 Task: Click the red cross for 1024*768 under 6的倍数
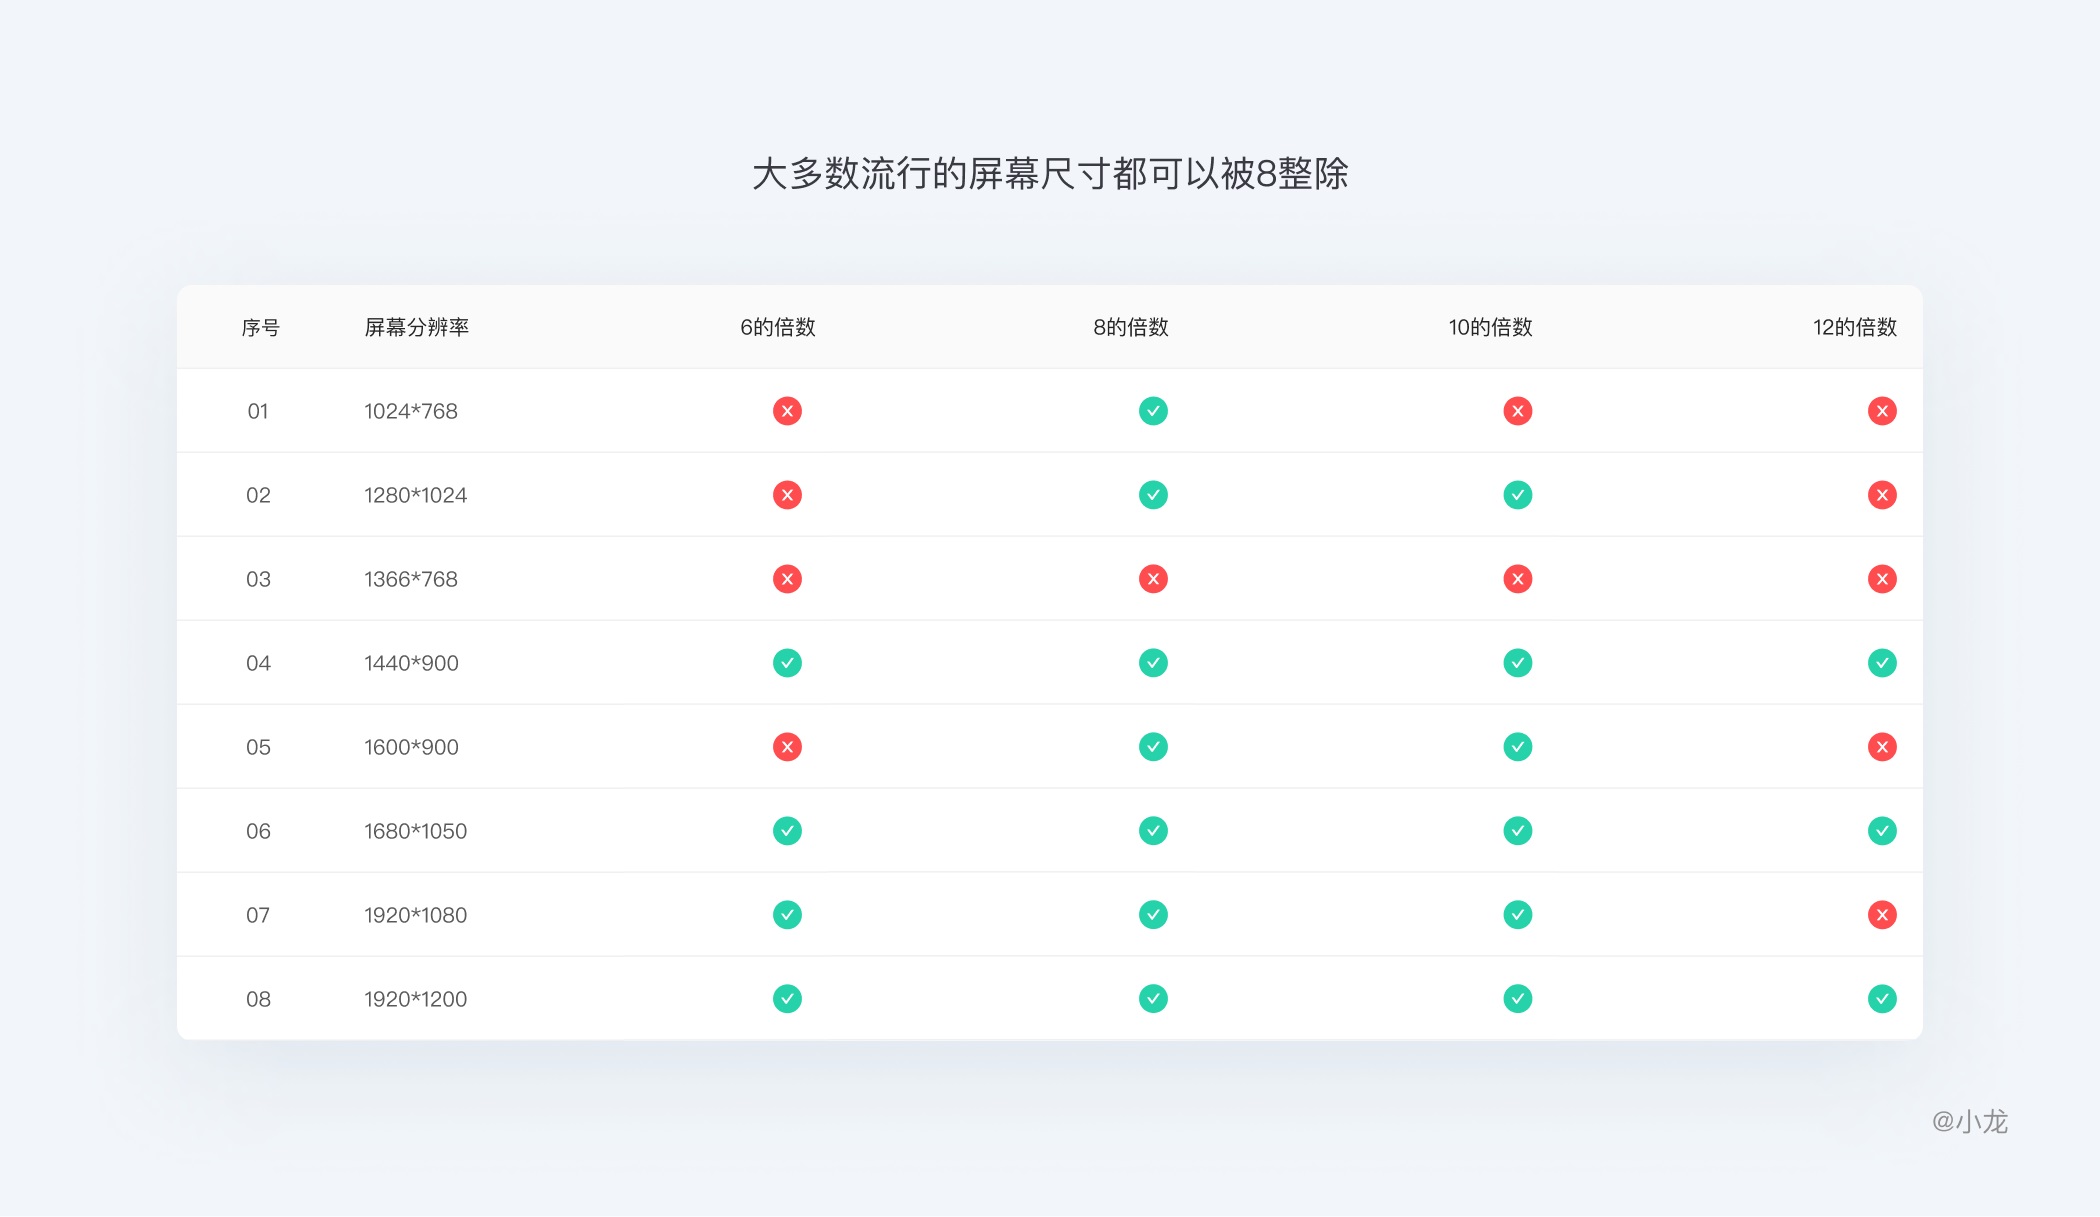[788, 411]
